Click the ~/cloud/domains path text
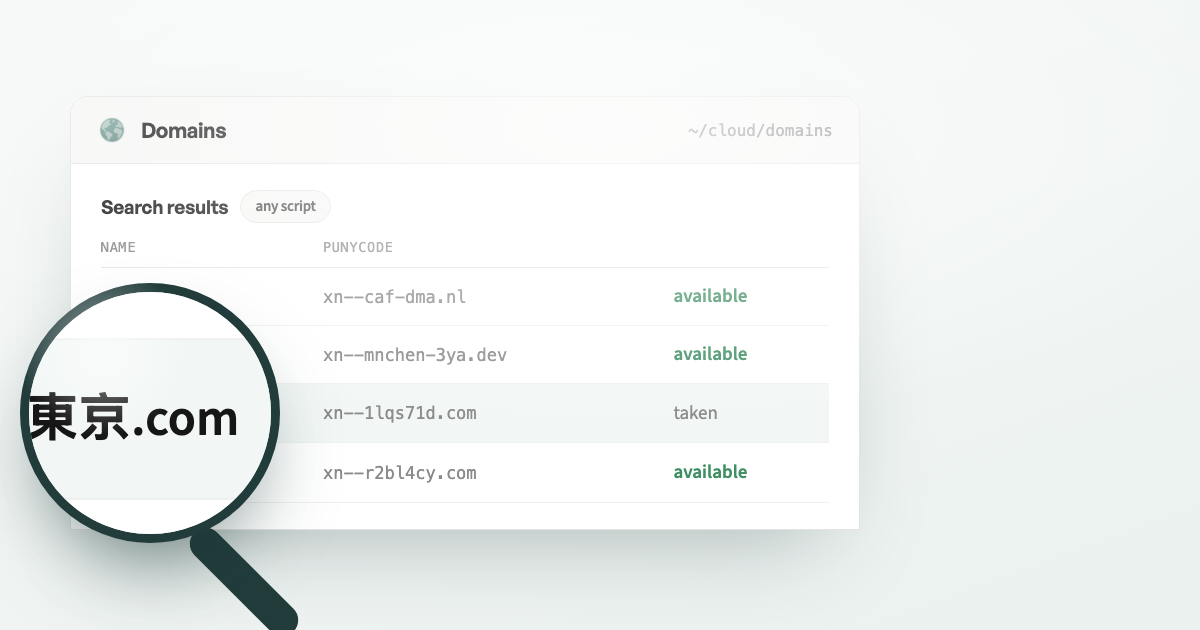 coord(760,131)
